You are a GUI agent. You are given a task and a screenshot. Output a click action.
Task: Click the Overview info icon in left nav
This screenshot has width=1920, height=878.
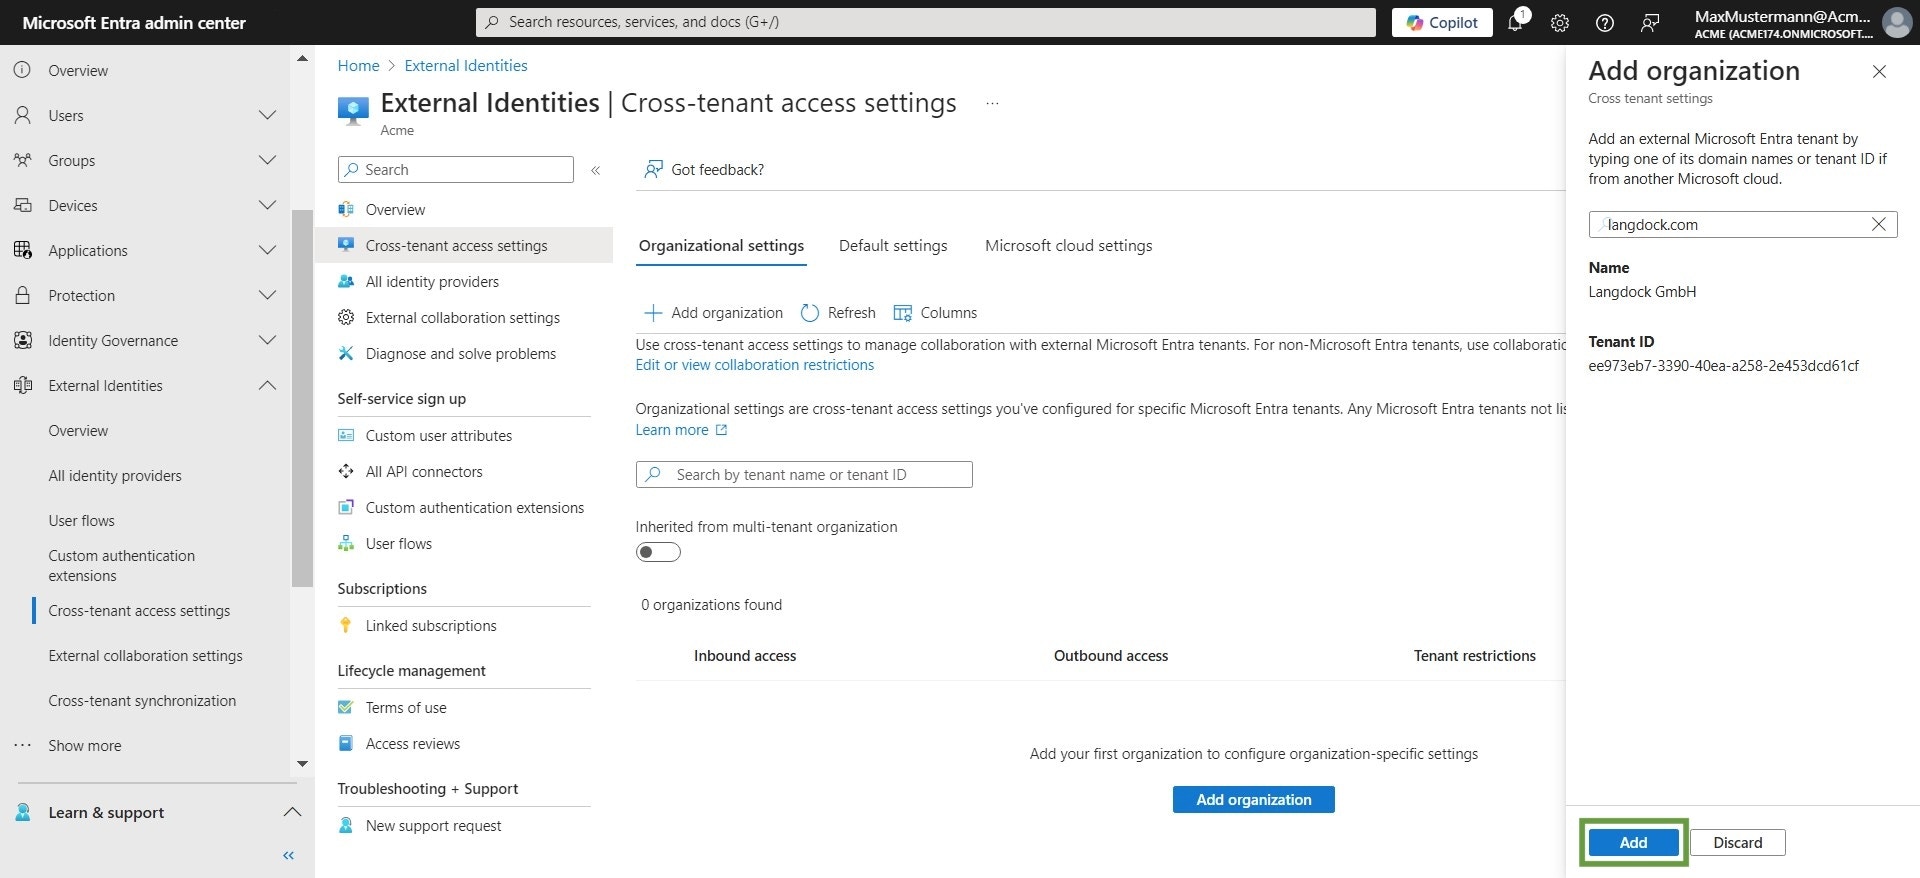click(22, 70)
